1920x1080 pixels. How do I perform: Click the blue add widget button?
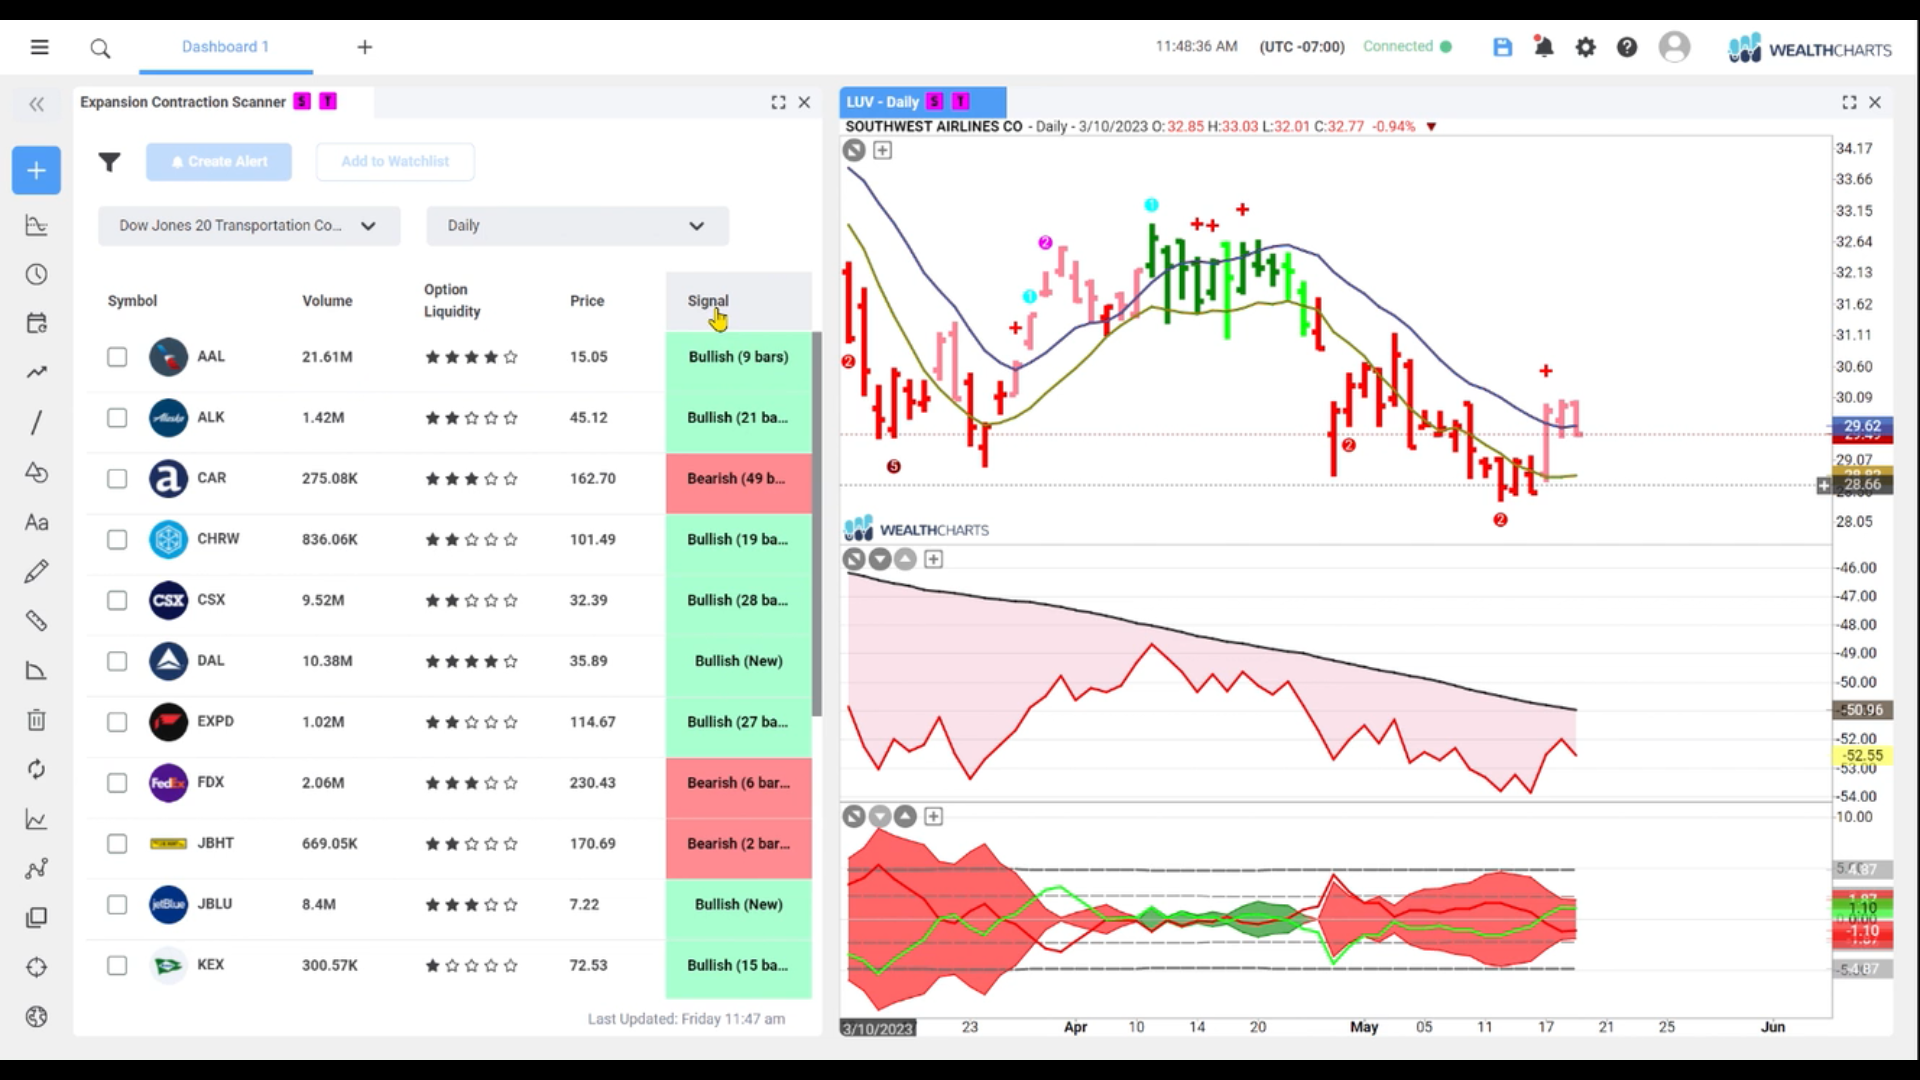coord(36,170)
